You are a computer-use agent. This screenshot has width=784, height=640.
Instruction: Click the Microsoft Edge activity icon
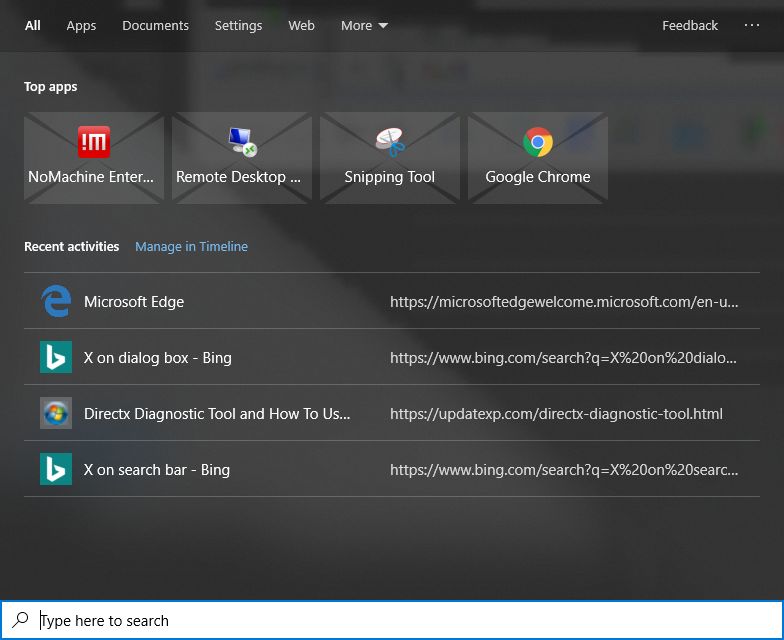[56, 301]
